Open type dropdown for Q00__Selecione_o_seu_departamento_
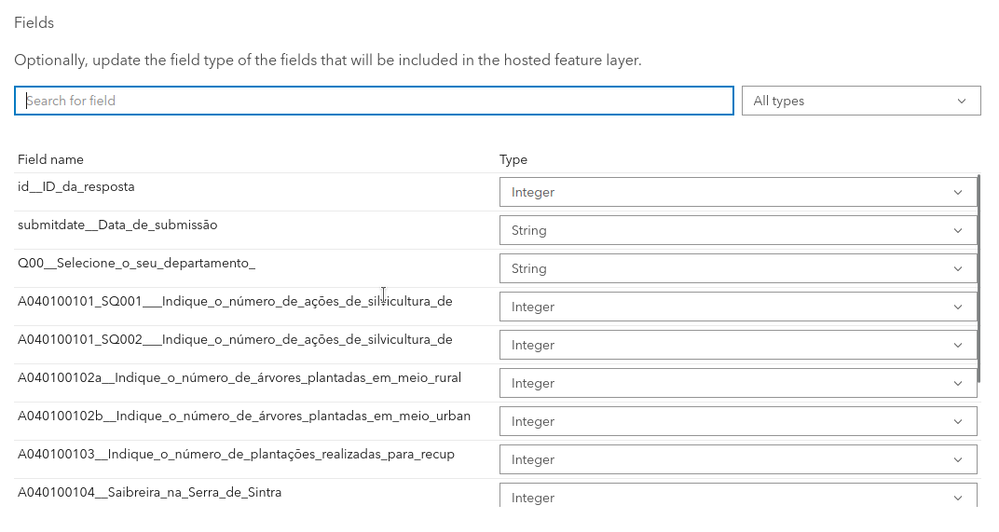The image size is (999, 532). (738, 269)
